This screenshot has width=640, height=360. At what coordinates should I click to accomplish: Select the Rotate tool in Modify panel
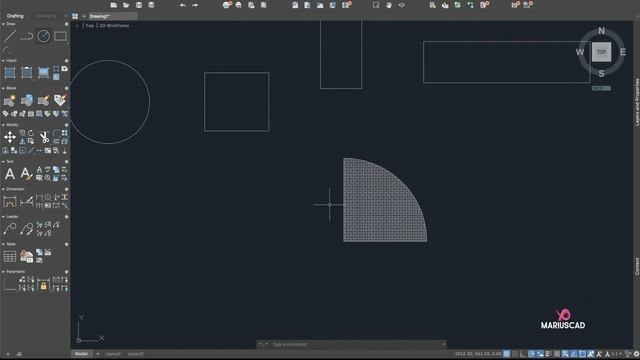(31, 133)
